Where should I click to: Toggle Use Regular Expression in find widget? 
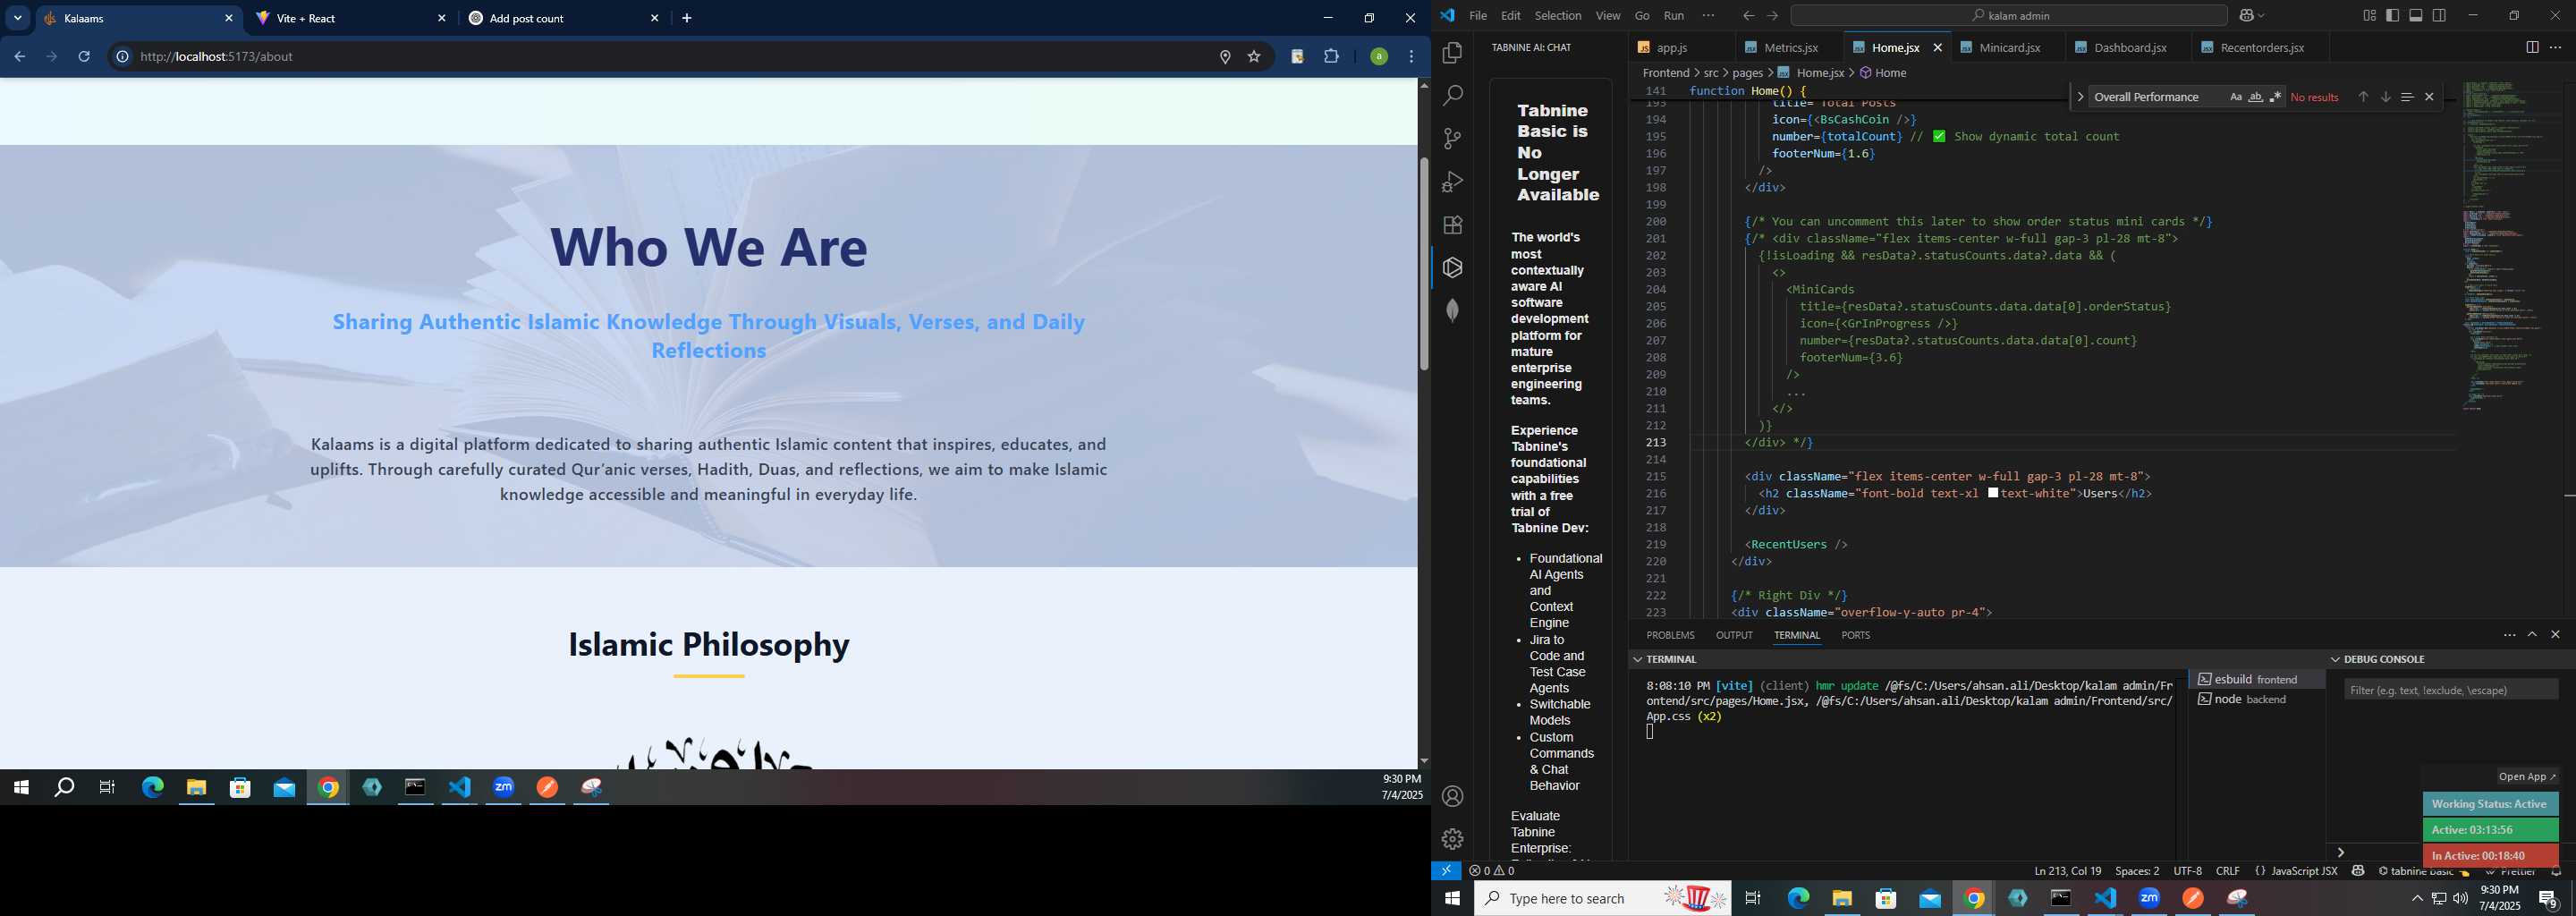[2276, 97]
